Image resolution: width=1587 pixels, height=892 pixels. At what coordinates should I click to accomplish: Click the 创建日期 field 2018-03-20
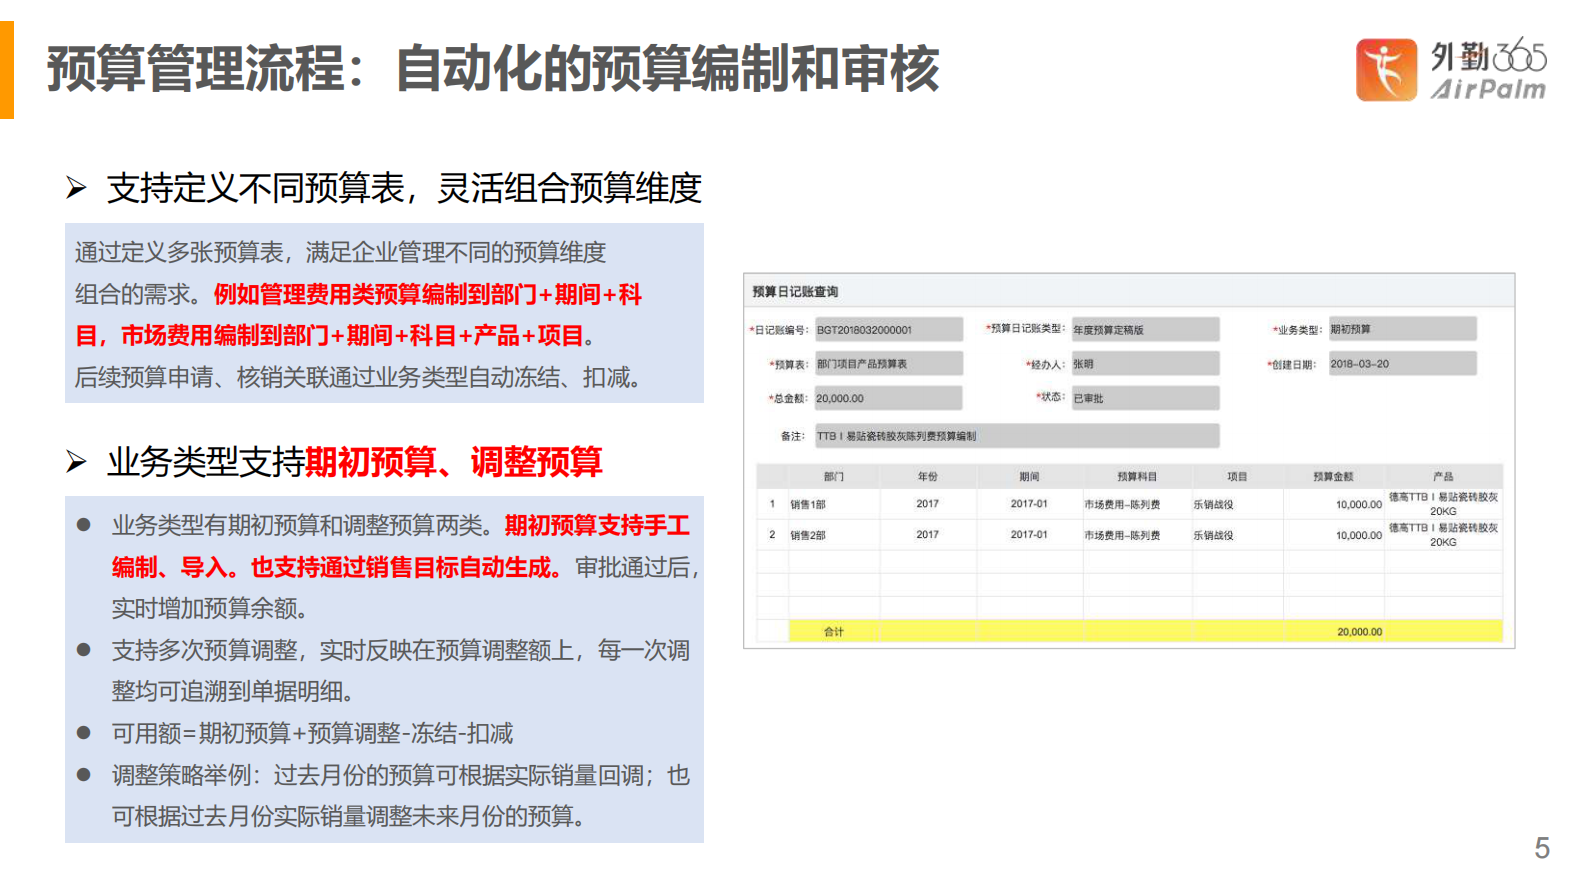[x=1402, y=364]
